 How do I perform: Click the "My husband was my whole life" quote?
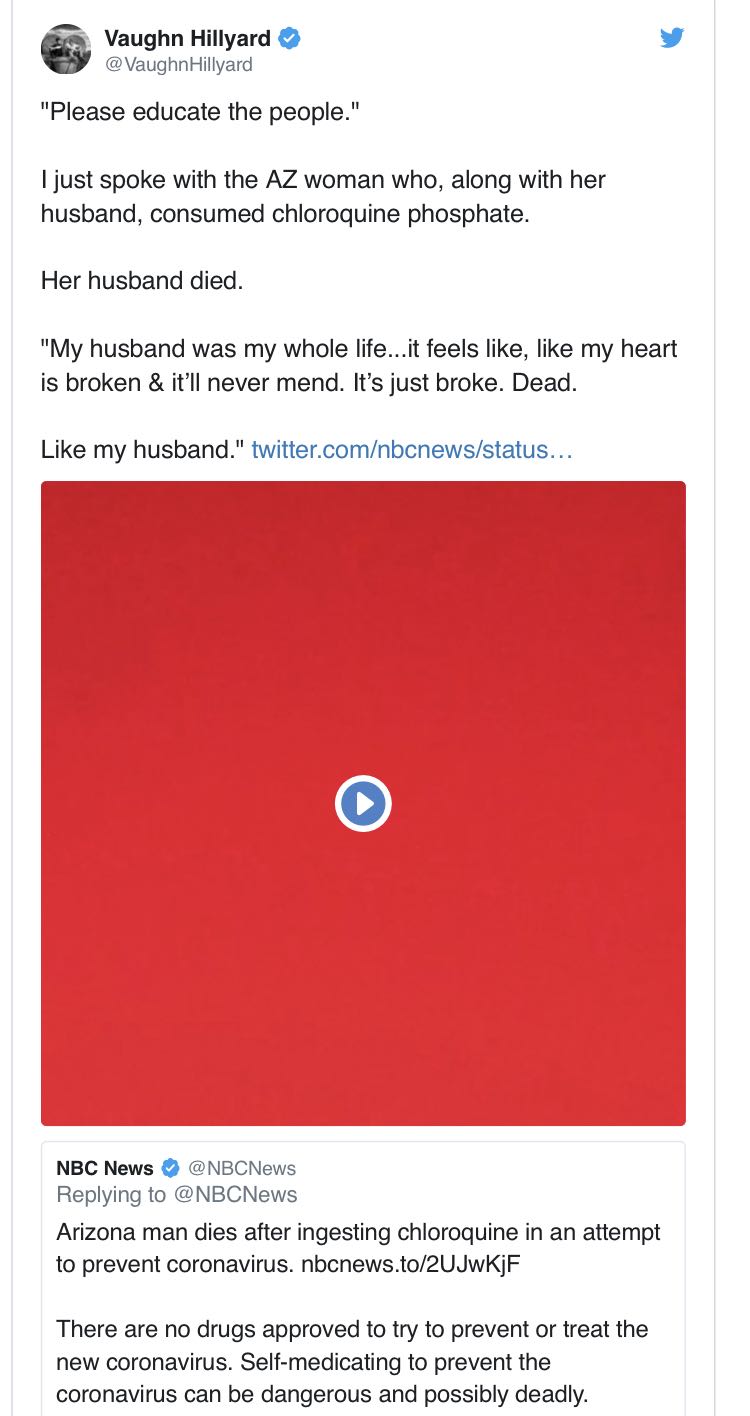(x=359, y=365)
